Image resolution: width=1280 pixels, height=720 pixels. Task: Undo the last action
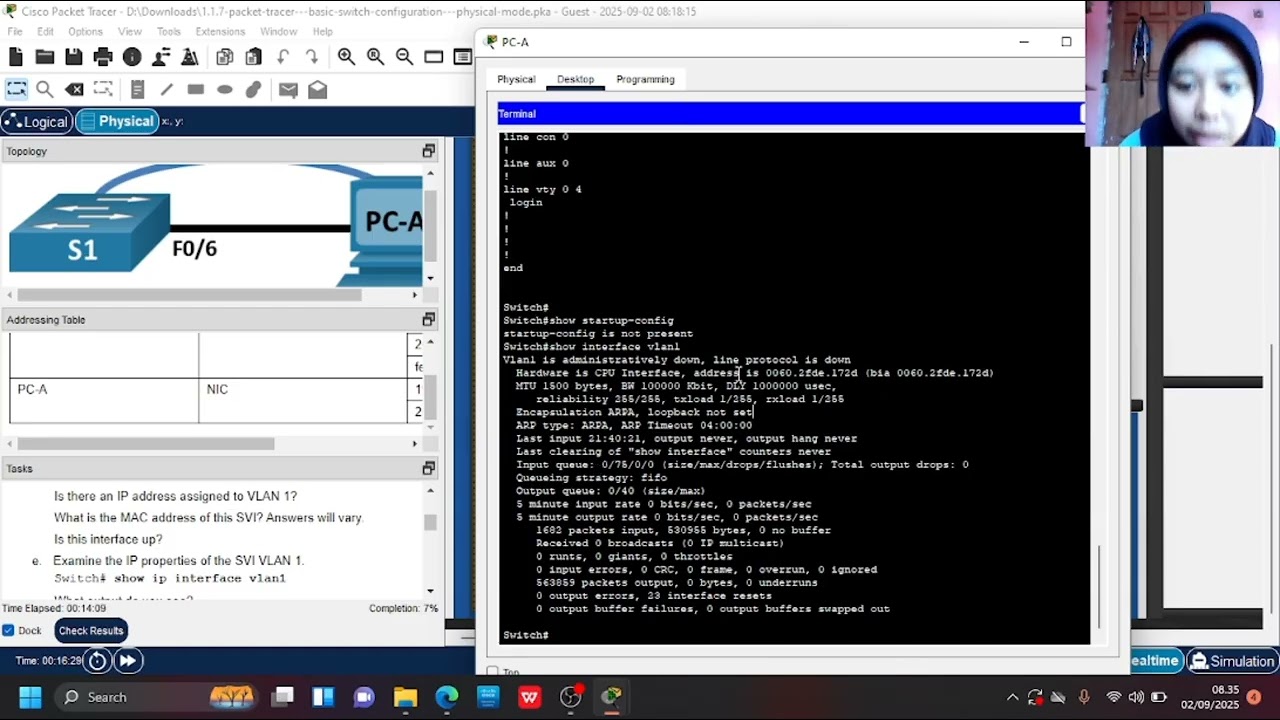pyautogui.click(x=283, y=57)
